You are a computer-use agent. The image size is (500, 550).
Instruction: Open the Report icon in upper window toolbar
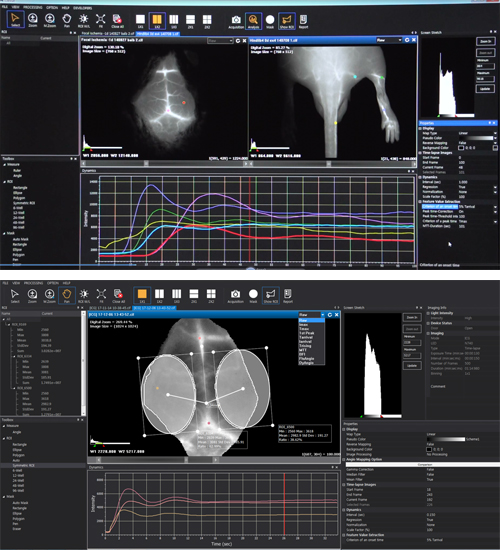point(303,20)
